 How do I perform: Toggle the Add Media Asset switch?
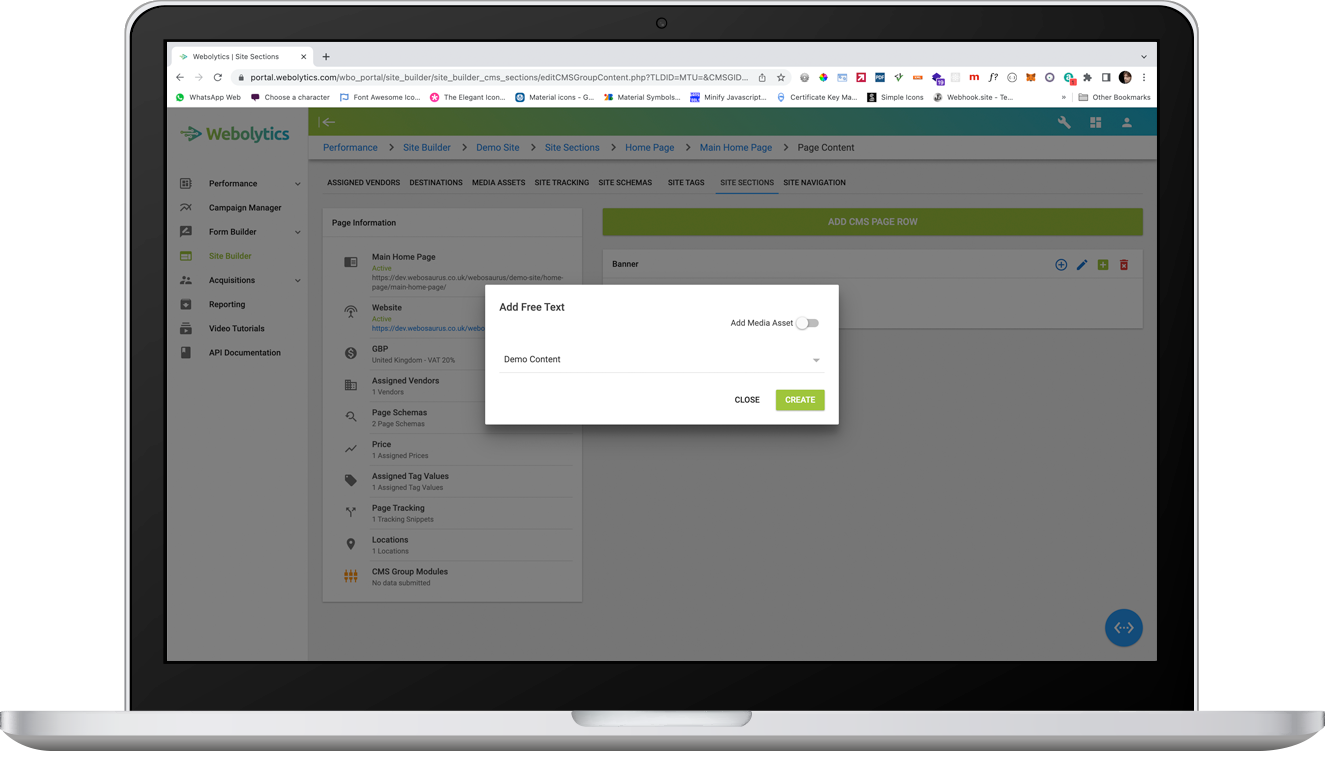click(x=807, y=323)
